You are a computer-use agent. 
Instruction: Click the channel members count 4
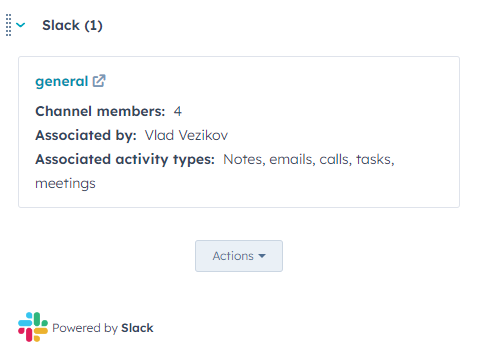click(x=178, y=111)
